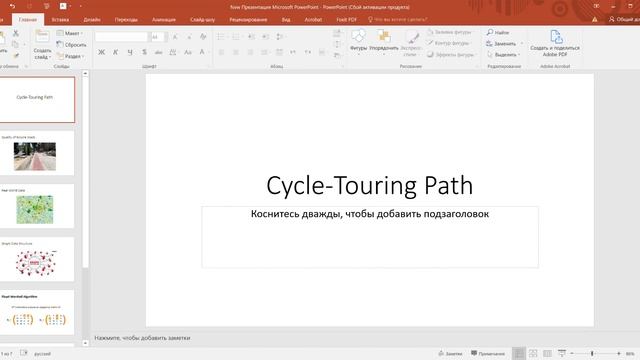Select the bicycle lane photo slide thumbnail
This screenshot has width=640, height=360.
pos(36,153)
